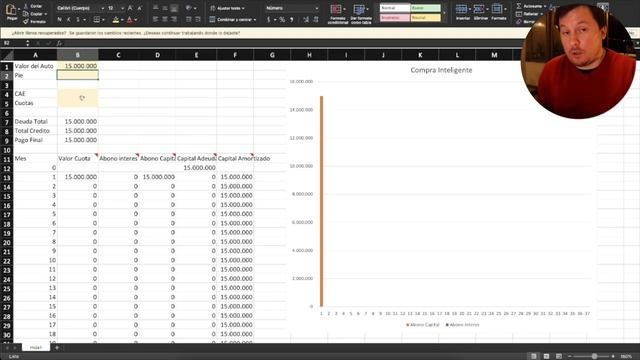Click the increase decimals icon
Image resolution: width=640 pixels, height=360 pixels.
[x=306, y=20]
